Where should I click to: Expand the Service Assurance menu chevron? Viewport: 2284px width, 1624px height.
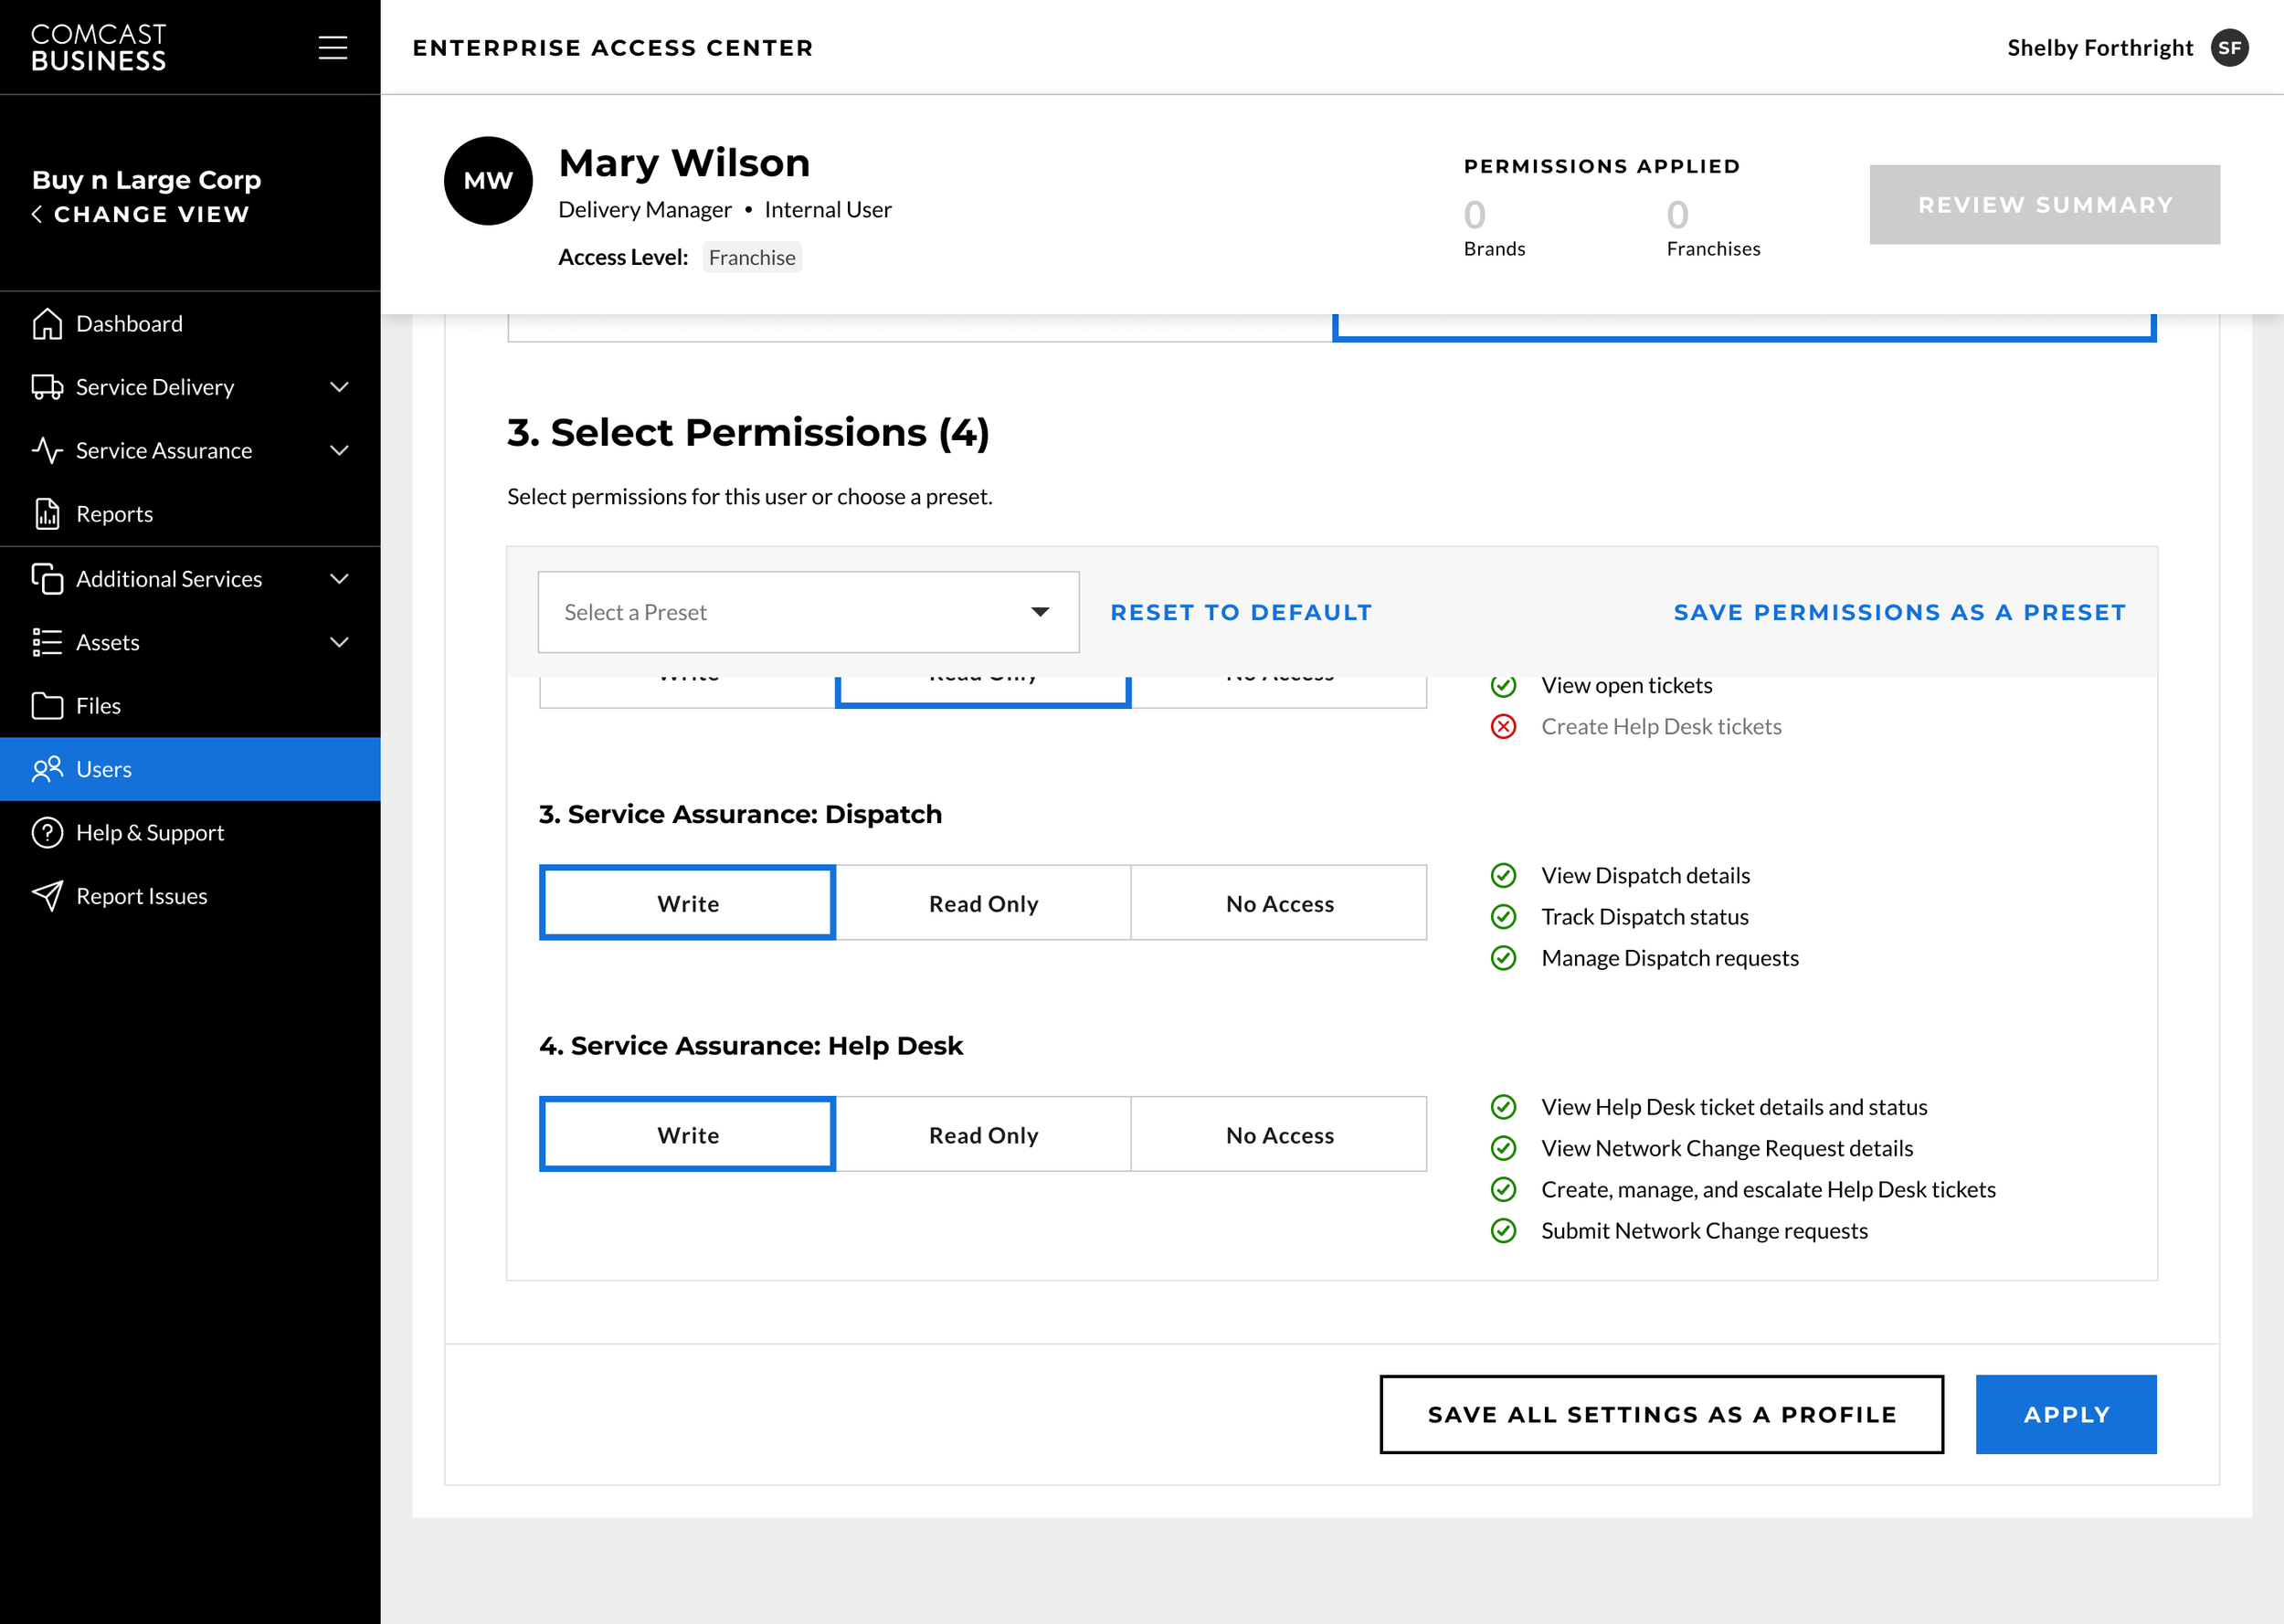click(x=340, y=451)
